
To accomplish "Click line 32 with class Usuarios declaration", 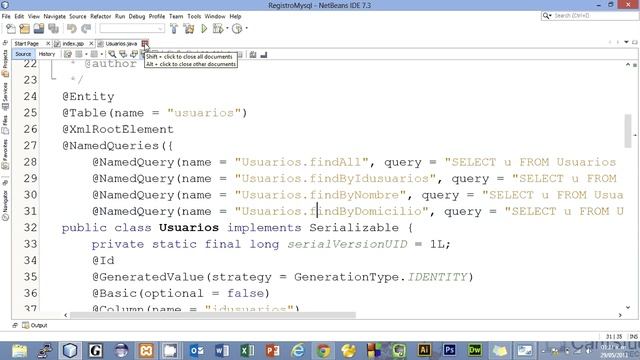I will point(238,228).
